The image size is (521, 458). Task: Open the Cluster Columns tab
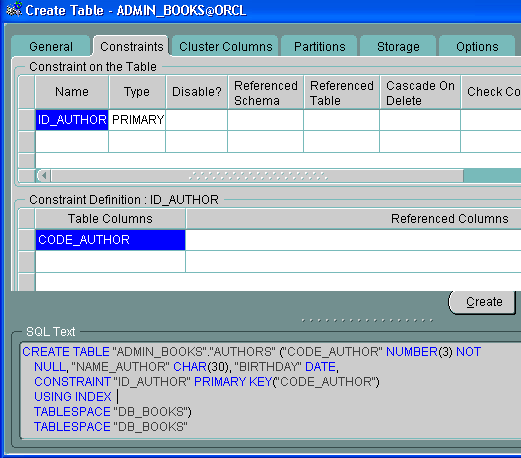click(225, 46)
